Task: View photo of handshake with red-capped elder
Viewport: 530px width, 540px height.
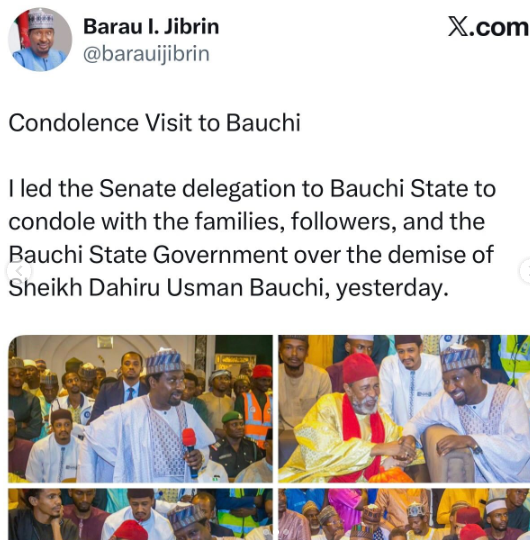Action: click(x=404, y=408)
